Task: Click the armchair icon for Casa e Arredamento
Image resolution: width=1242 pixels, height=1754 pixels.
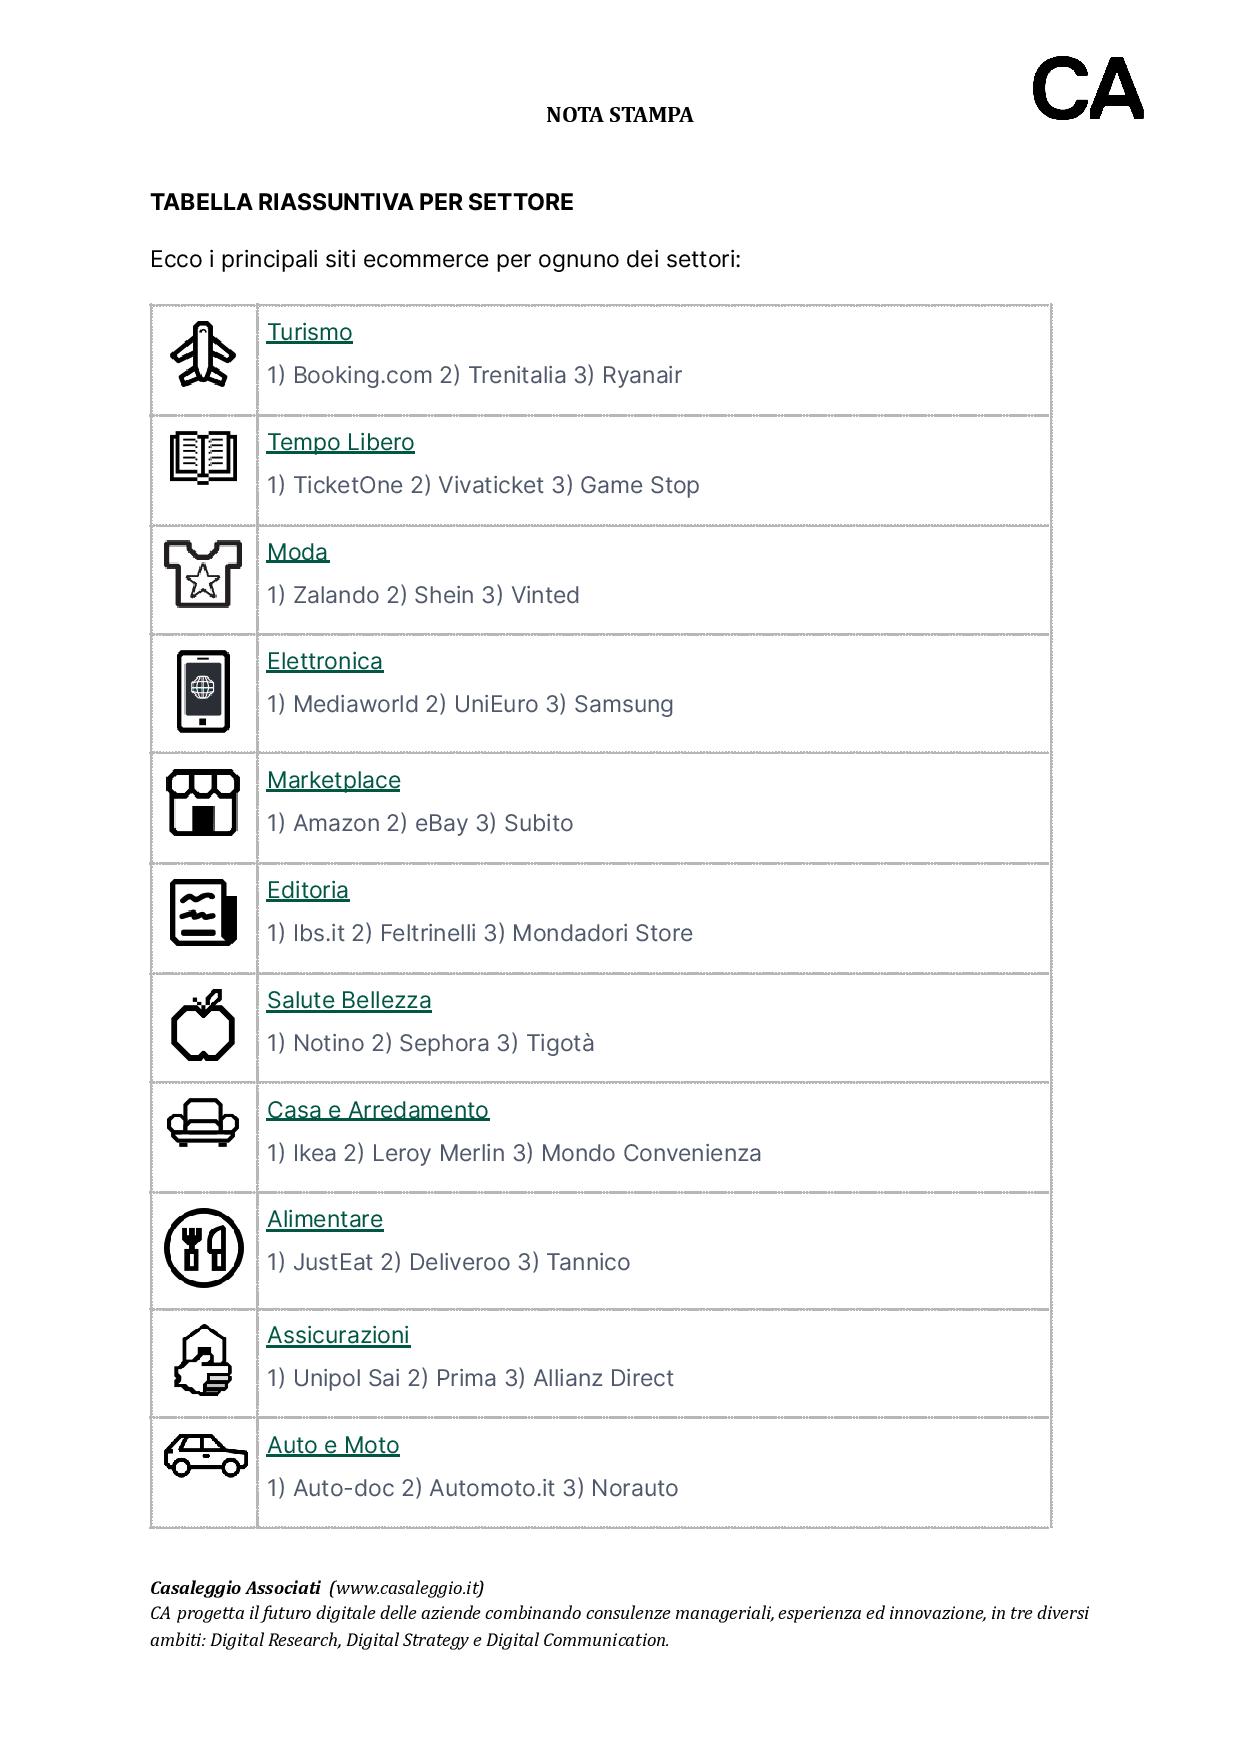Action: point(203,1122)
